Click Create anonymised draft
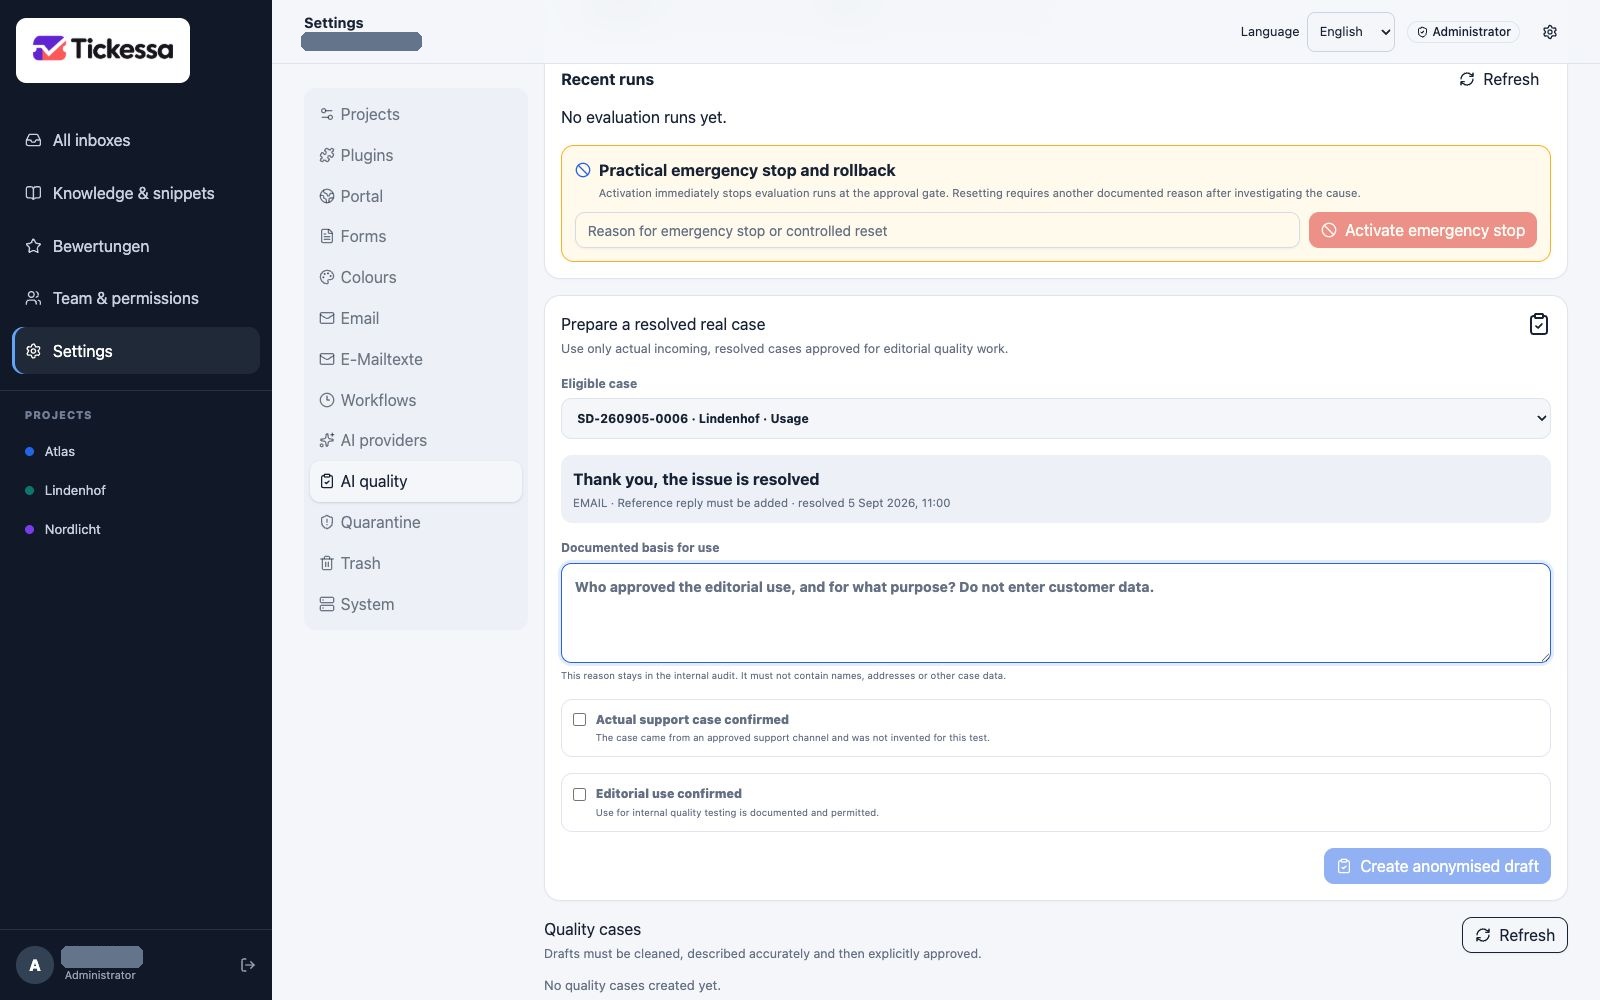This screenshot has height=1000, width=1600. point(1437,866)
